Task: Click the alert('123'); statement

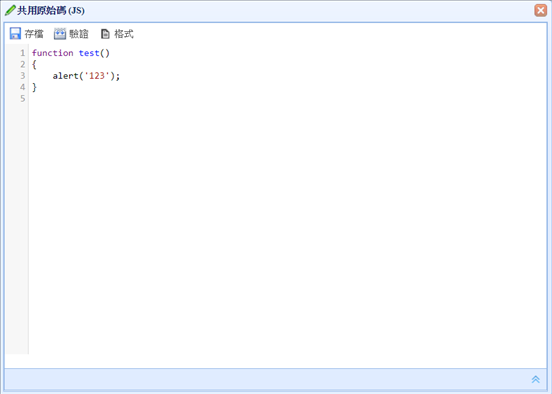Action: point(86,76)
